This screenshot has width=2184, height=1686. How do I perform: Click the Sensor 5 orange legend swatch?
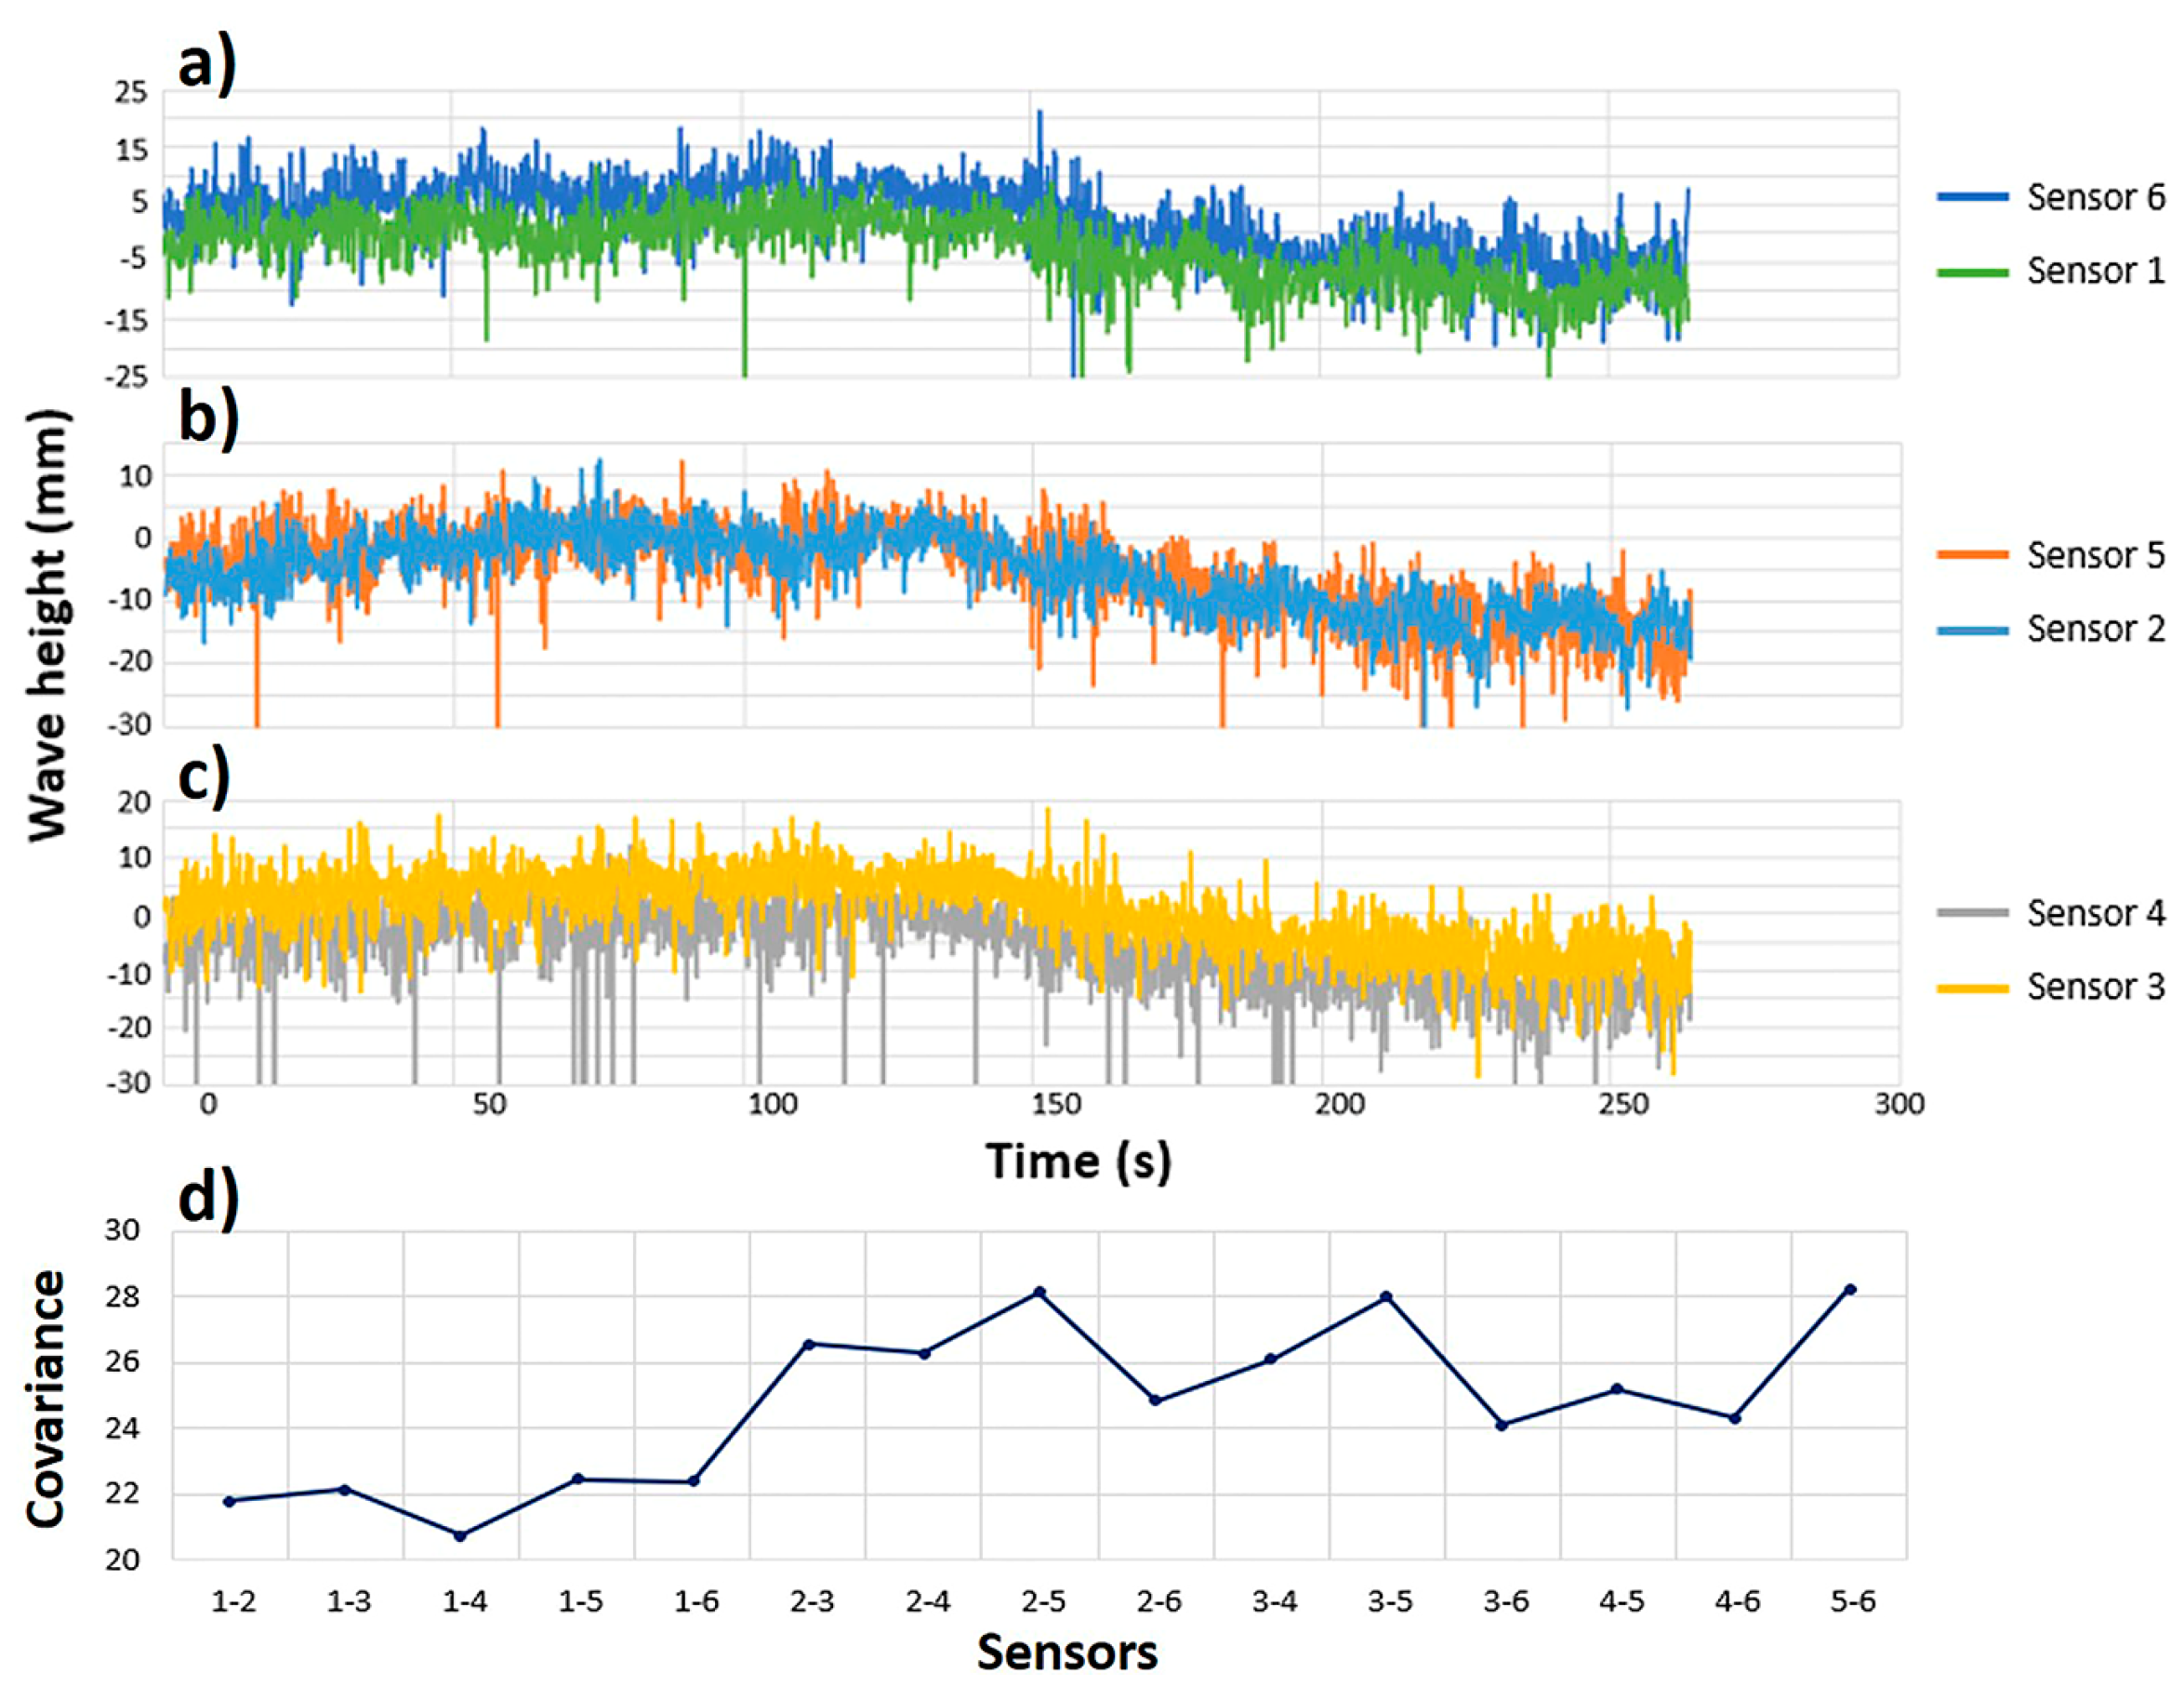[x=1972, y=554]
